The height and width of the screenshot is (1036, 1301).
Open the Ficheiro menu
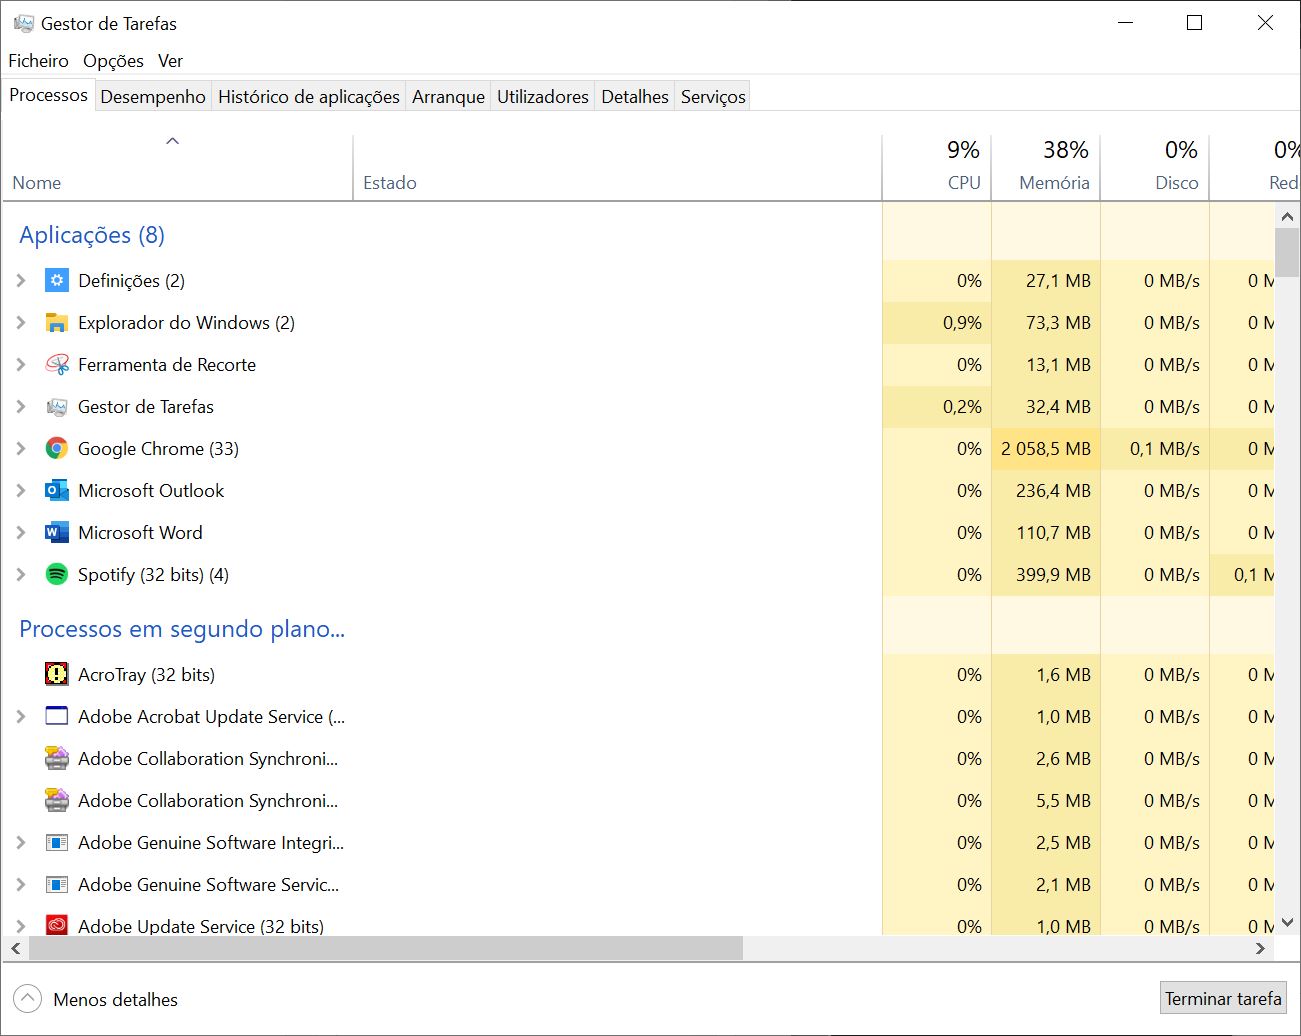(38, 61)
